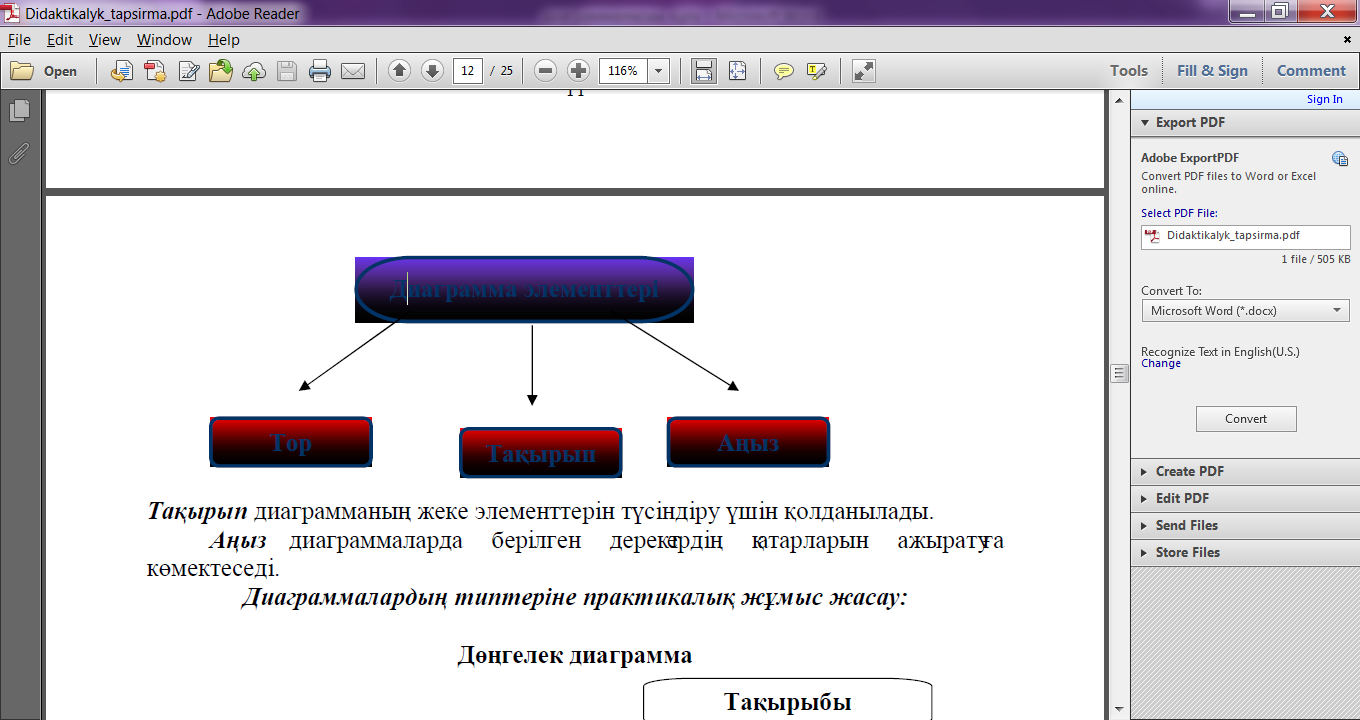Click the Sign In link
Image resolution: width=1360 pixels, height=720 pixels.
click(x=1325, y=99)
